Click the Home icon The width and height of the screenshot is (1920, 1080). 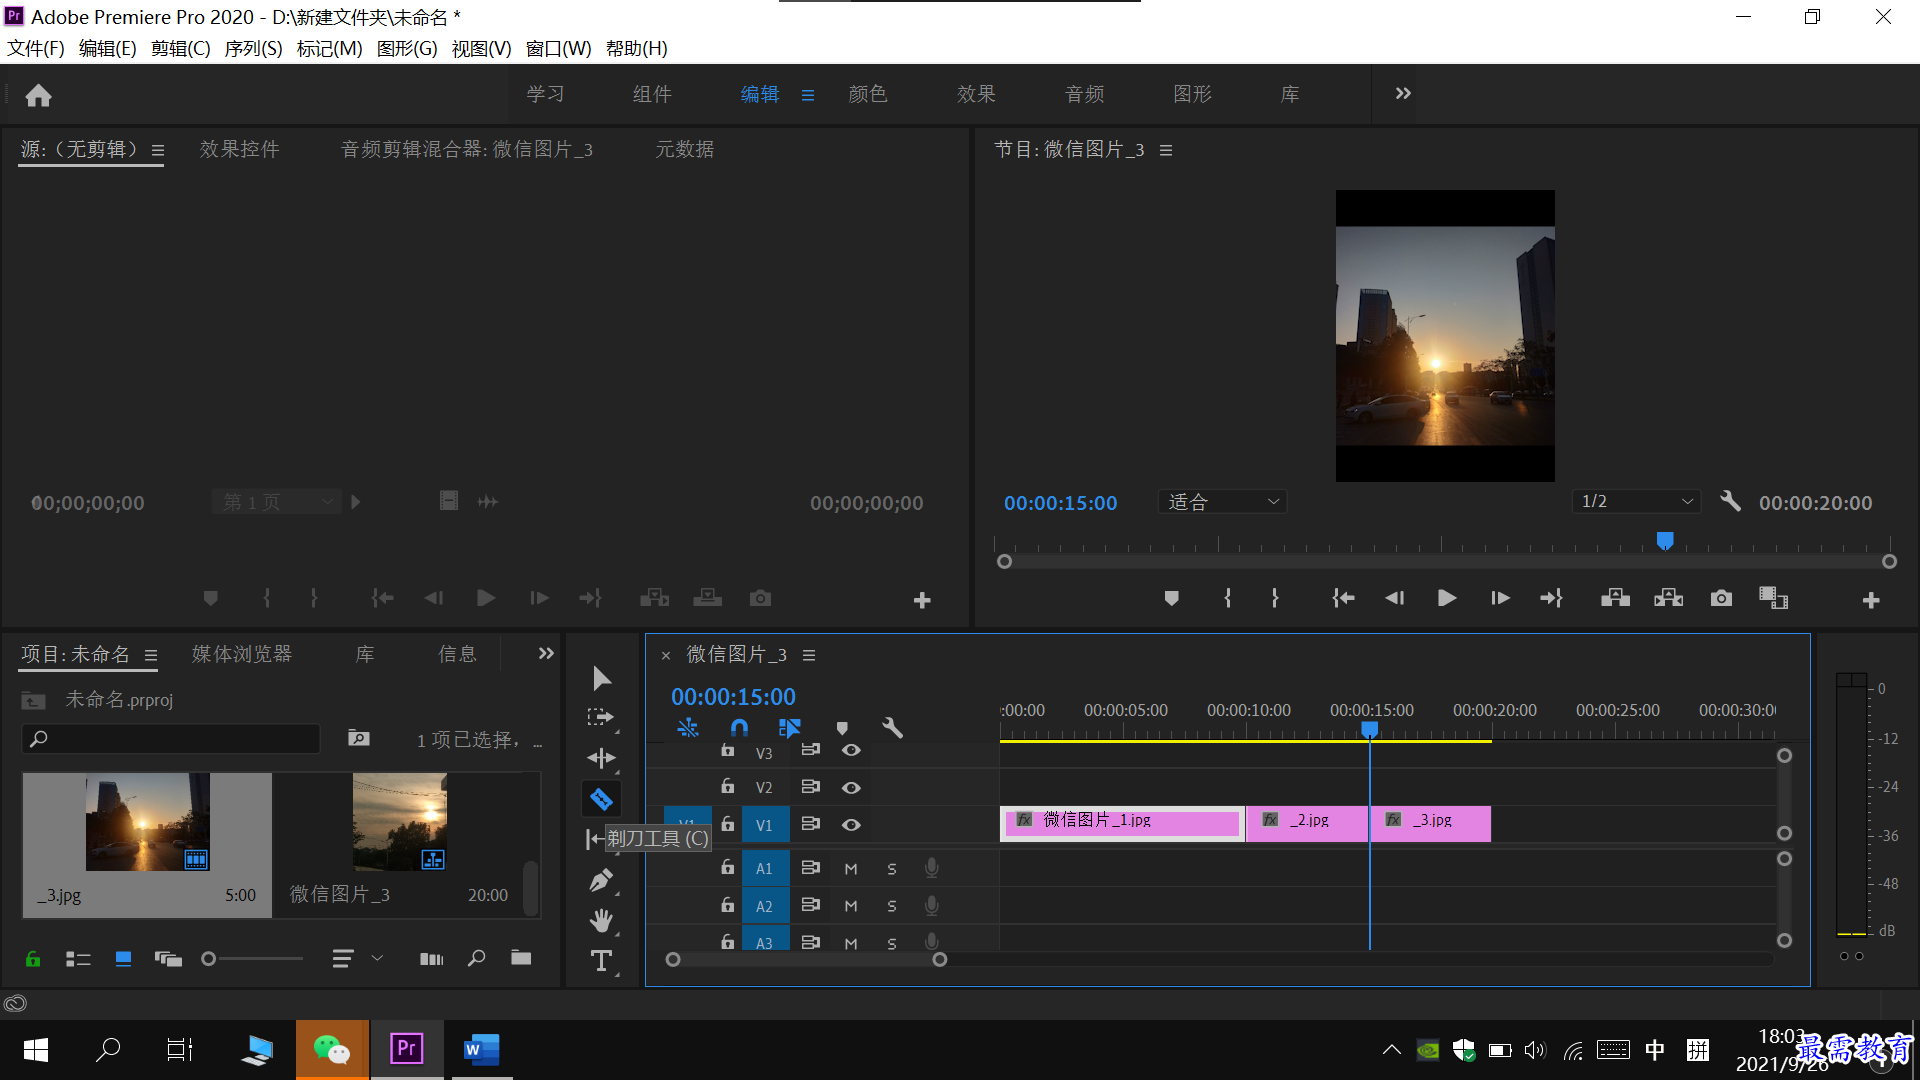point(38,95)
